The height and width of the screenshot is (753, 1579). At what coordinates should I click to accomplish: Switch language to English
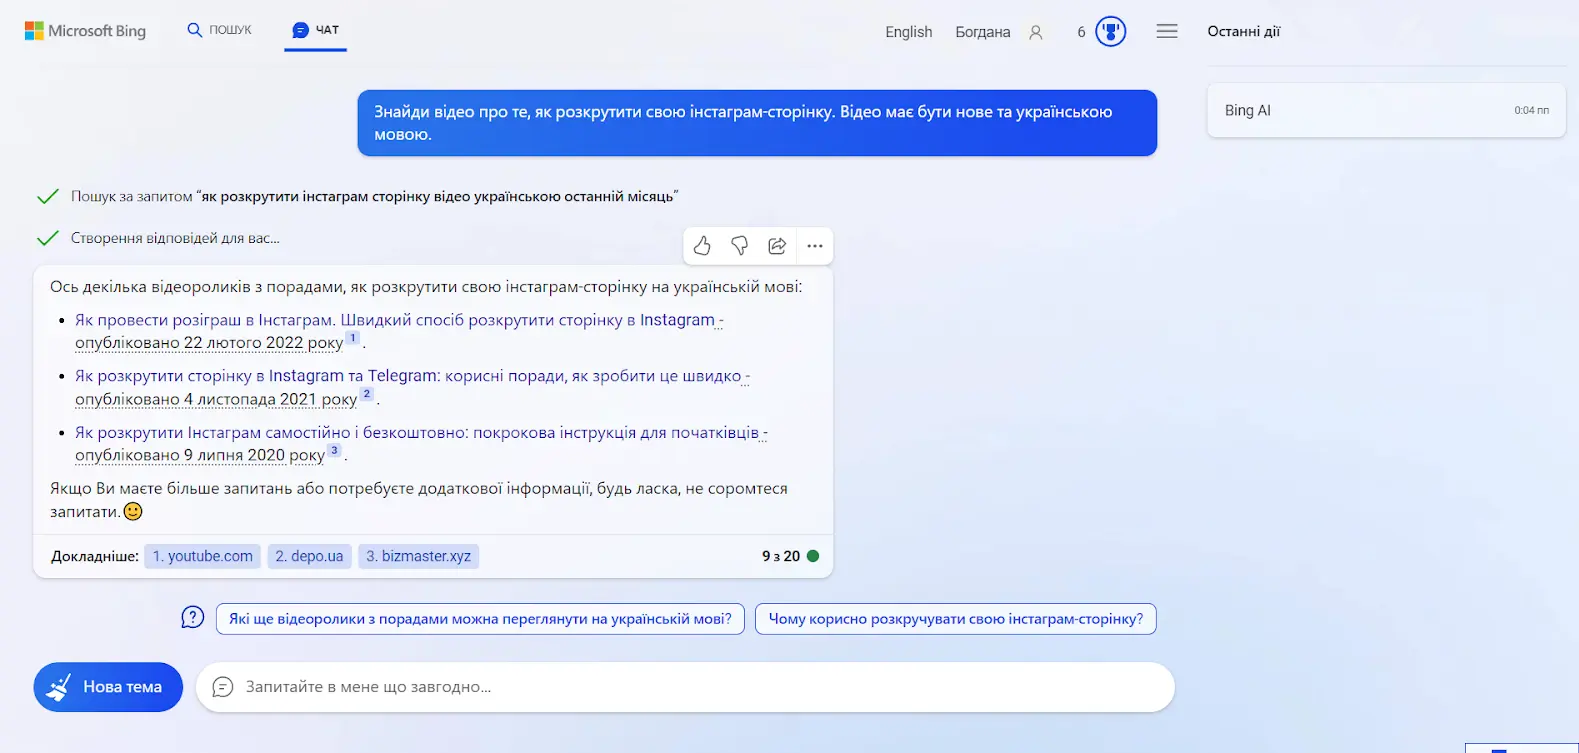coord(908,32)
